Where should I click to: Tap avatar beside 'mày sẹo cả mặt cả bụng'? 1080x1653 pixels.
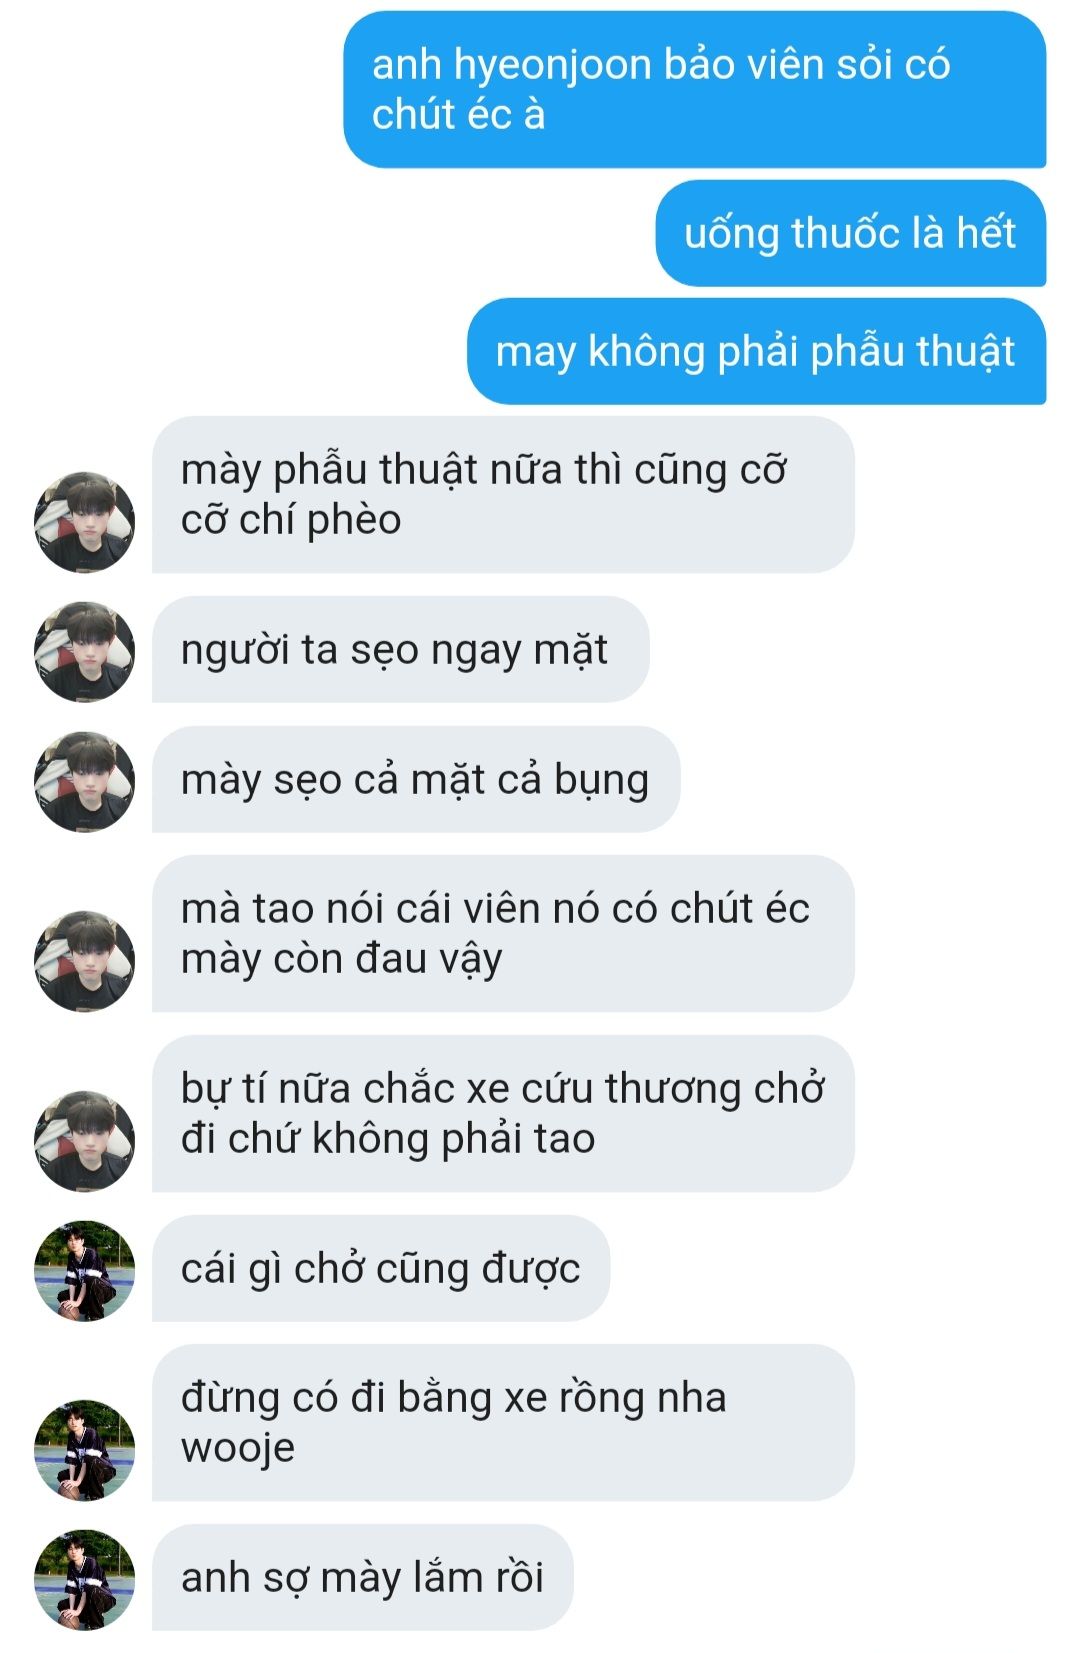tap(84, 781)
